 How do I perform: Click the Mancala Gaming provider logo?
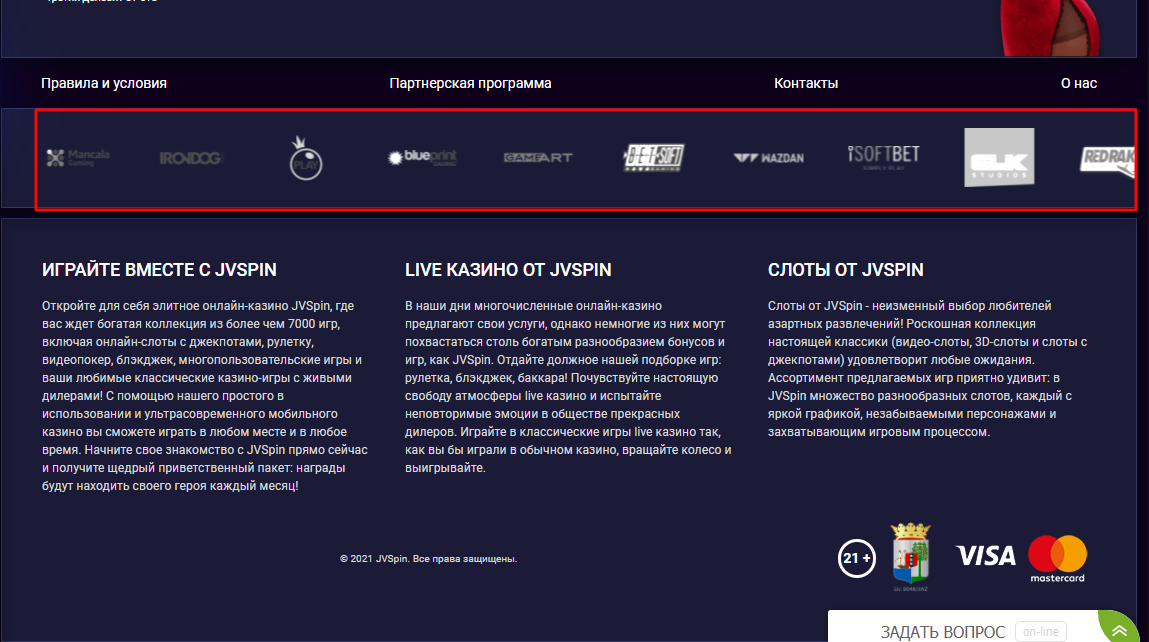coord(78,158)
